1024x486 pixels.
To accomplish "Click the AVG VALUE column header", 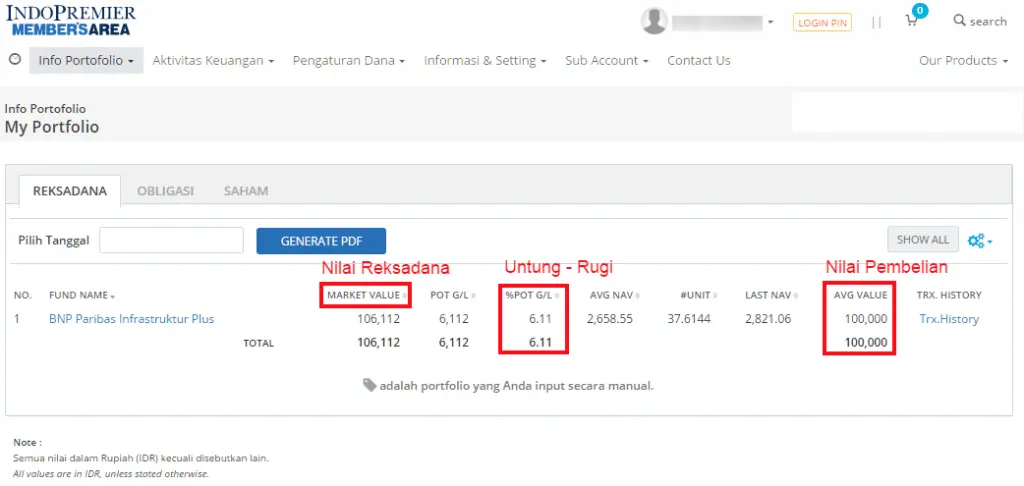I will (860, 295).
